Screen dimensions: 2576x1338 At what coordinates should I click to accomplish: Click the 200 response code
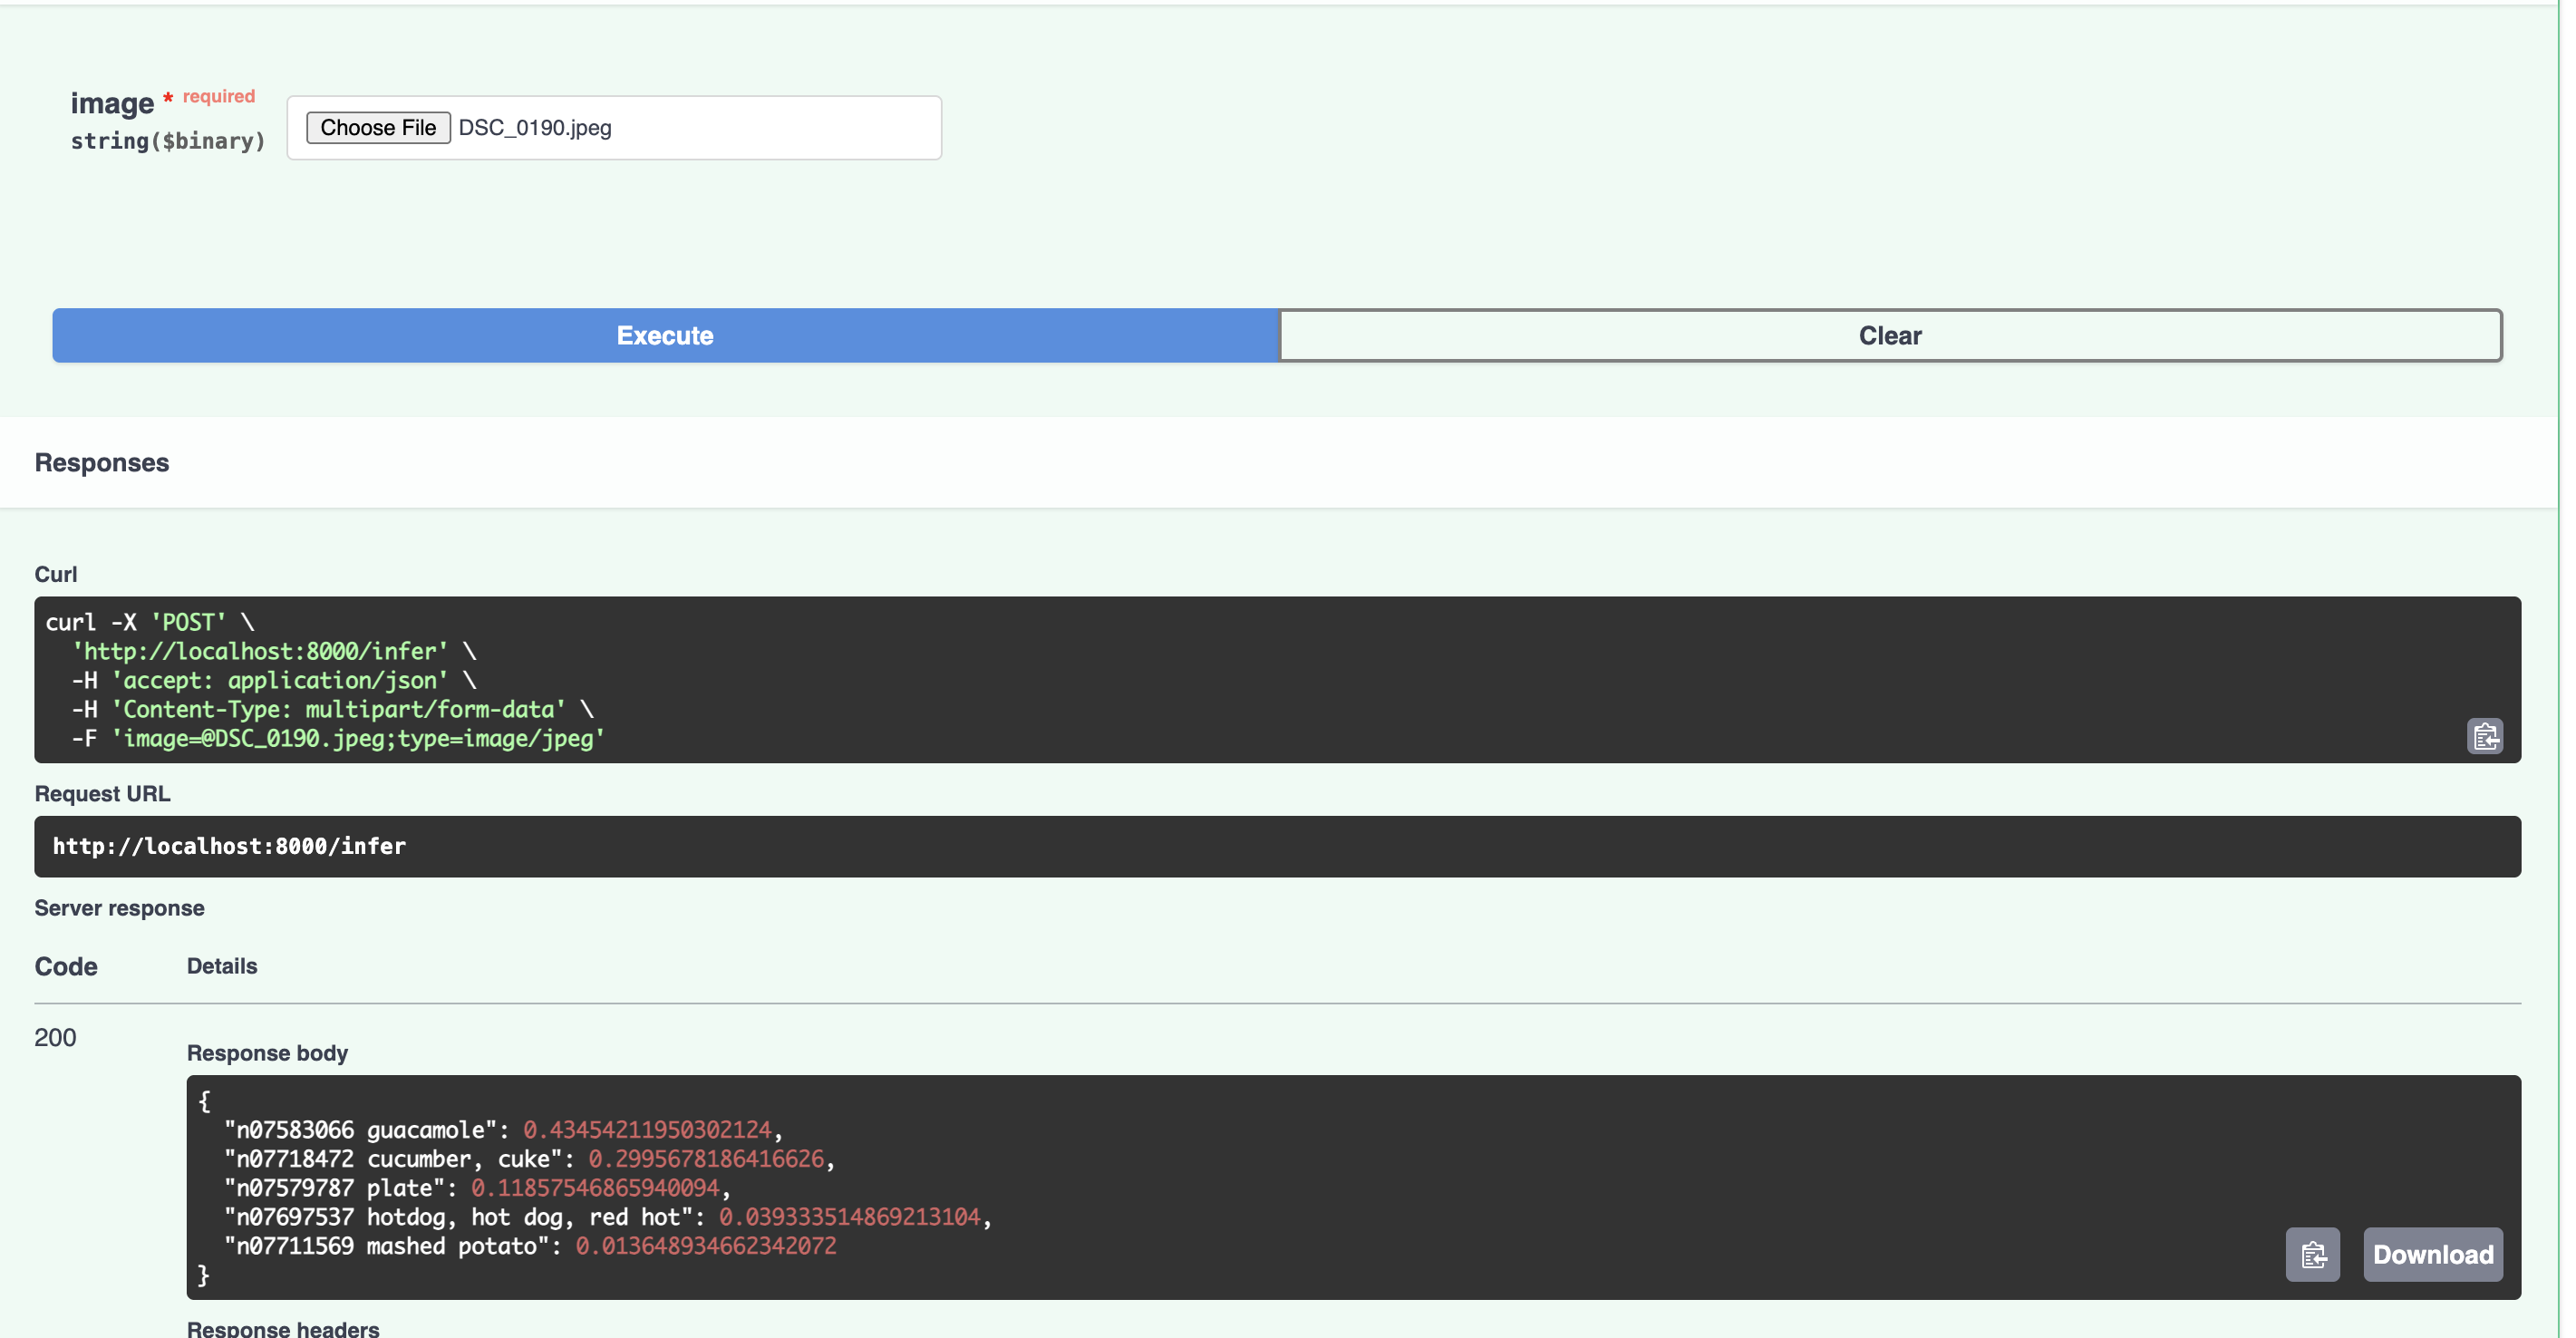[55, 1038]
